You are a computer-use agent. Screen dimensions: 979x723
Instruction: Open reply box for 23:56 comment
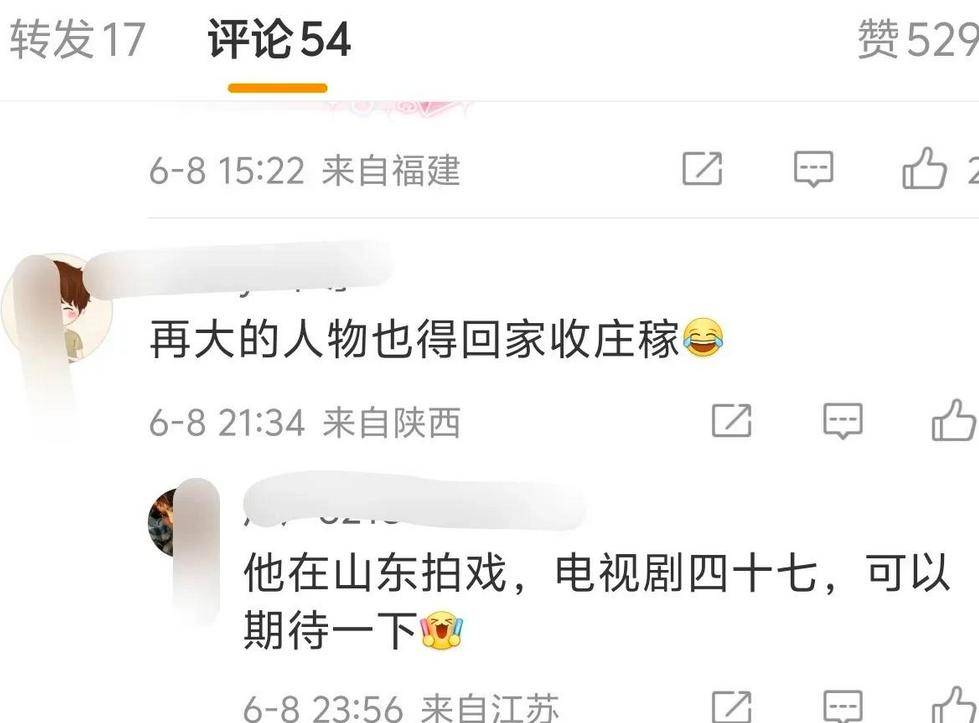[x=843, y=706]
